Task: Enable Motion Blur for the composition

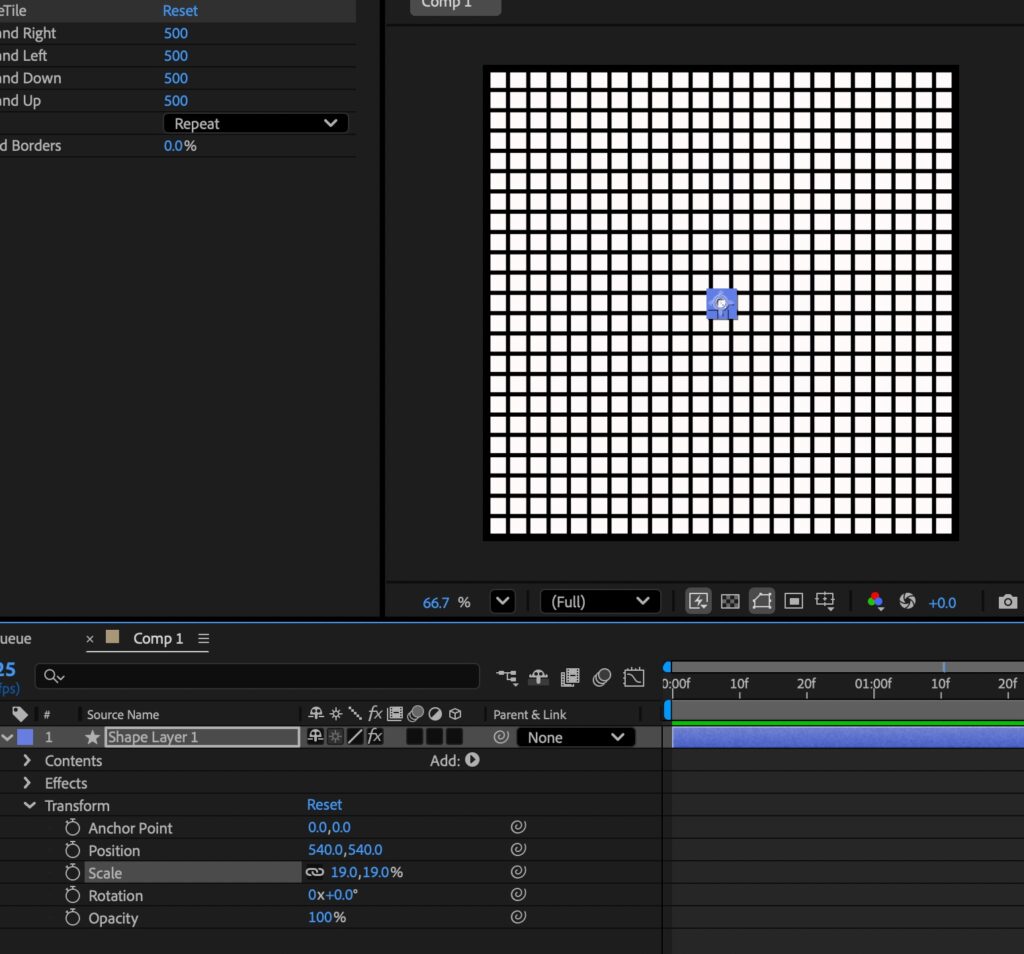Action: (601, 677)
